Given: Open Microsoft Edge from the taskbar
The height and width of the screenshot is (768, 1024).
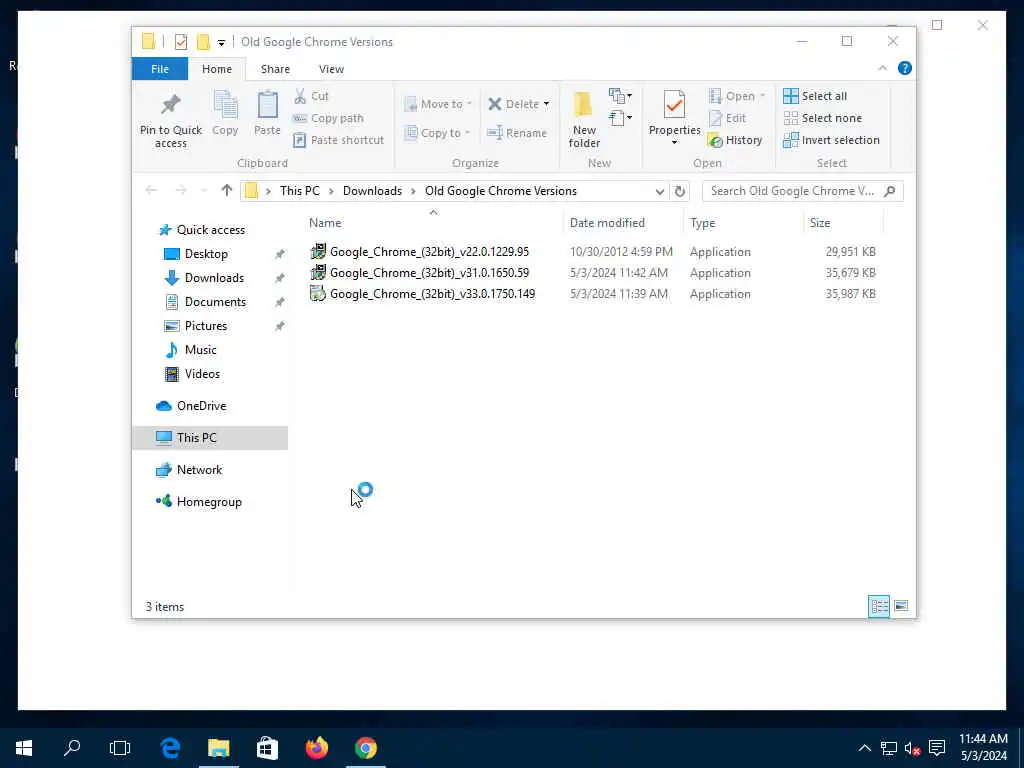Looking at the screenshot, I should (170, 748).
